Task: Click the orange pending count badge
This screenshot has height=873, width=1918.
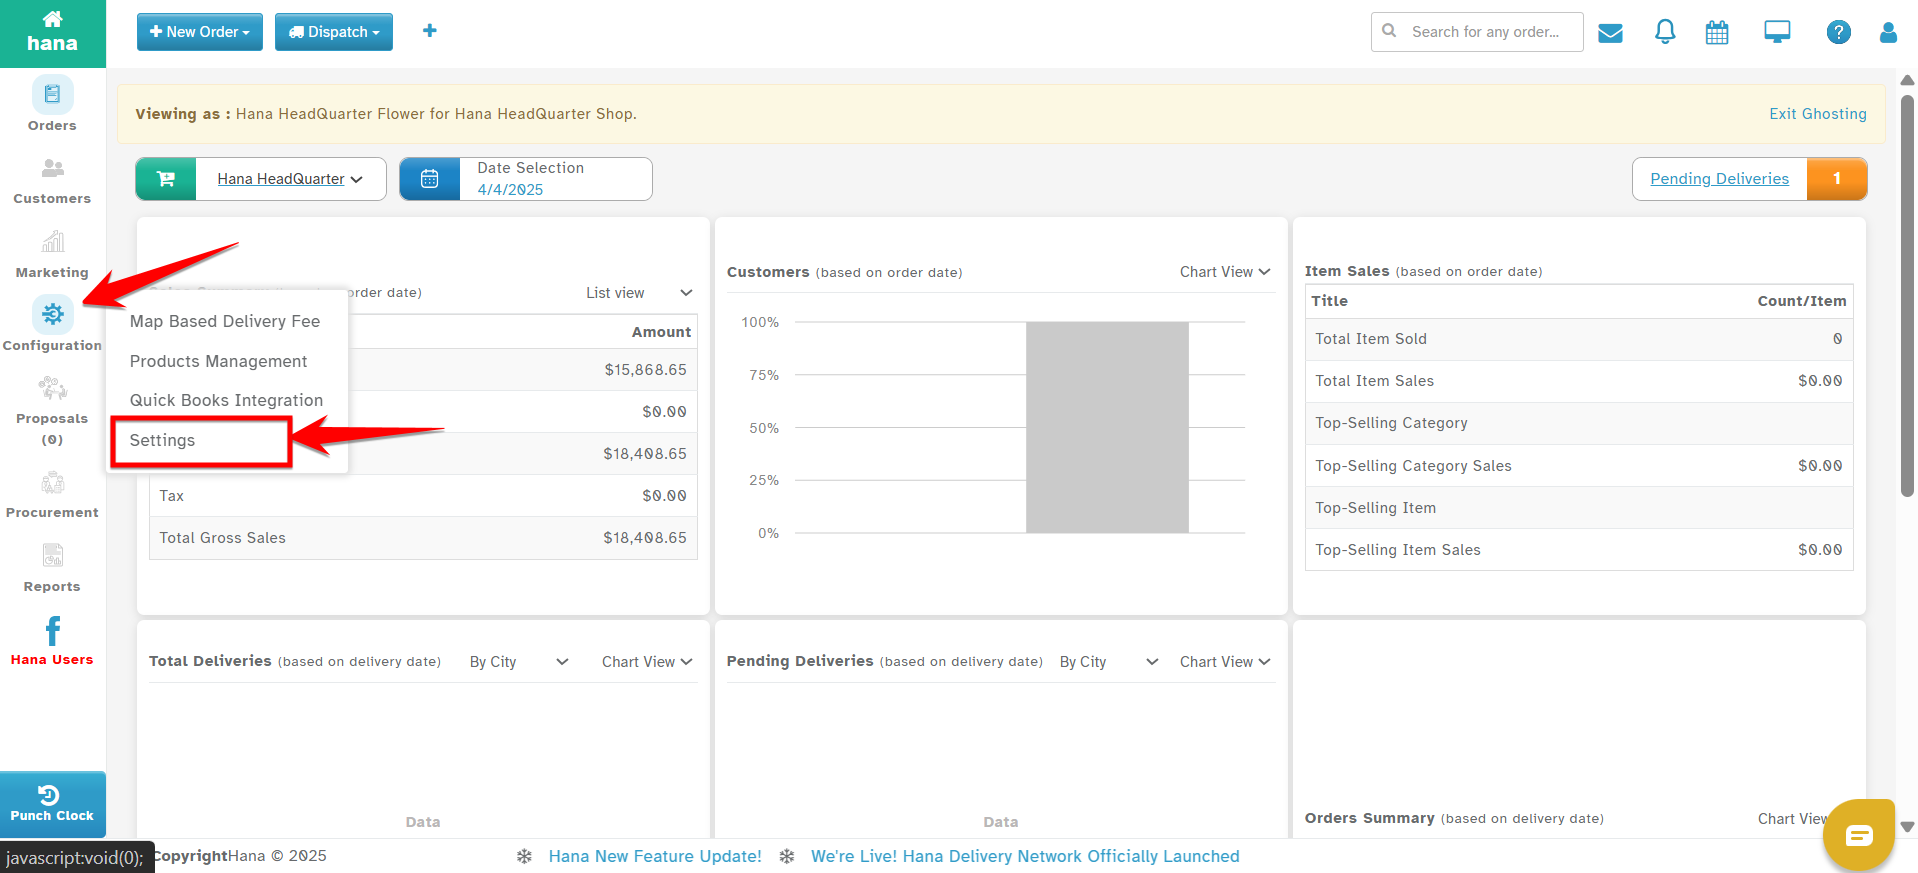Action: pyautogui.click(x=1837, y=179)
